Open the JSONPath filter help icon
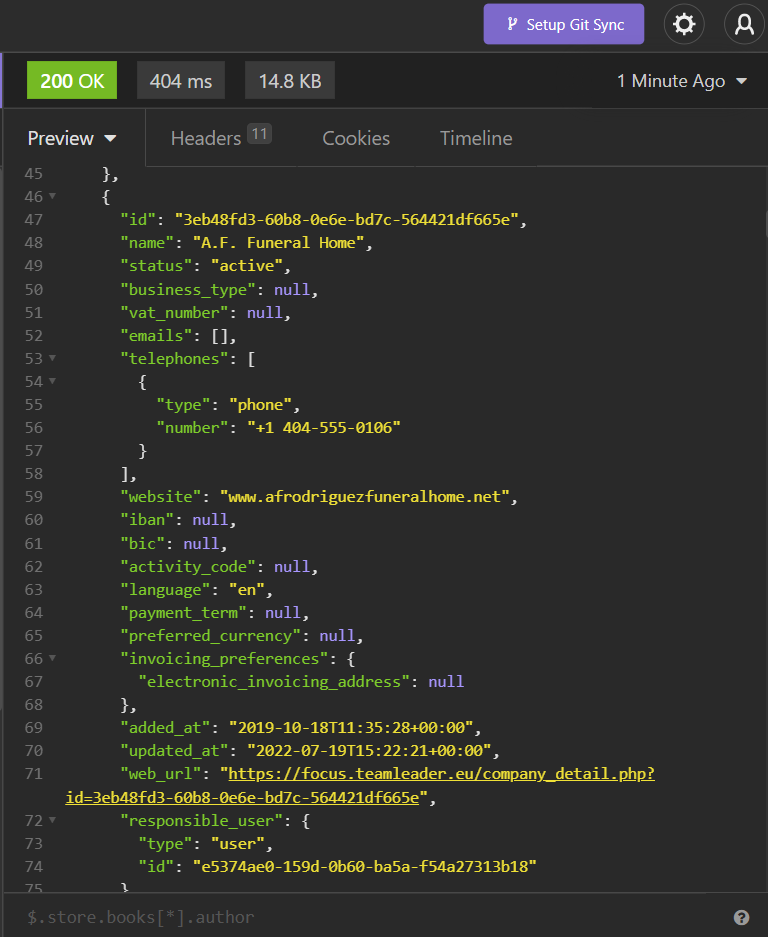The width and height of the screenshot is (768, 937). (x=741, y=917)
